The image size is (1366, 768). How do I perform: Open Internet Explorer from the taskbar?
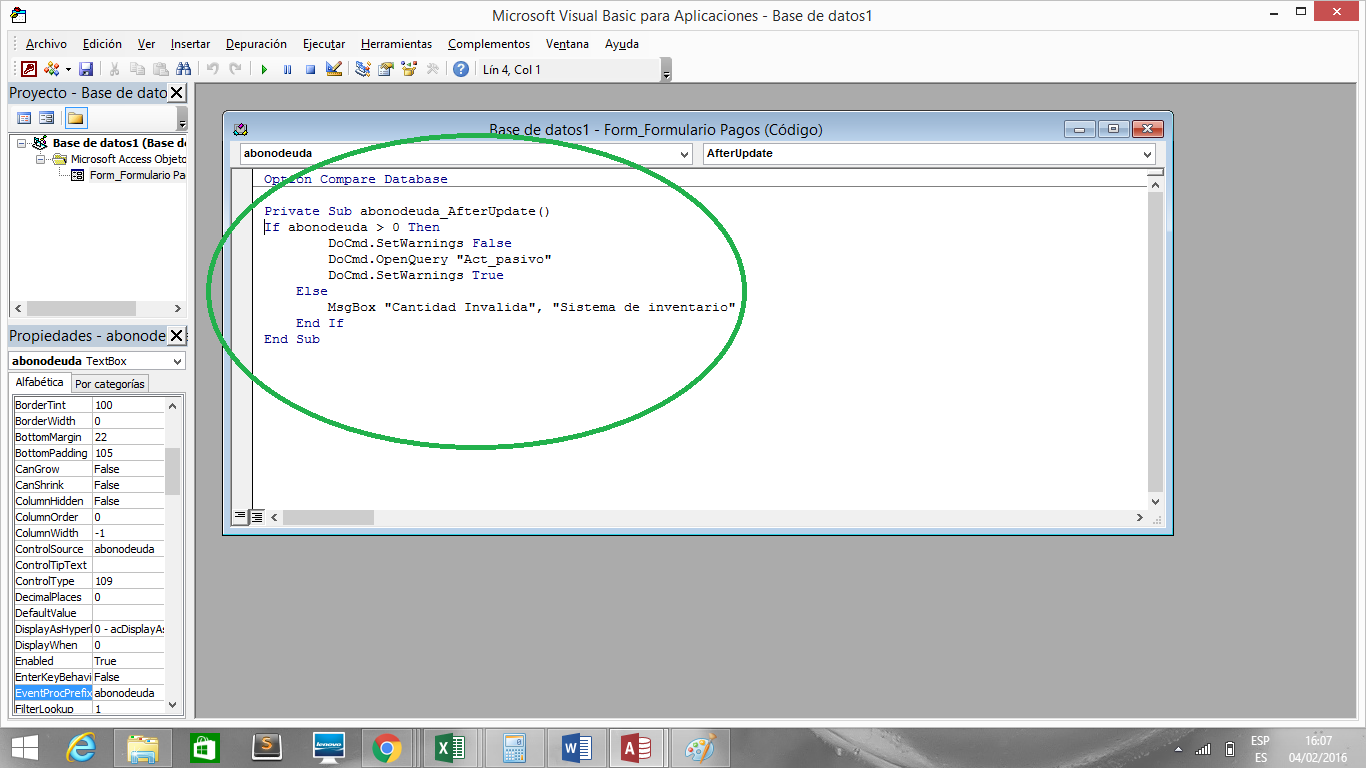(x=79, y=747)
